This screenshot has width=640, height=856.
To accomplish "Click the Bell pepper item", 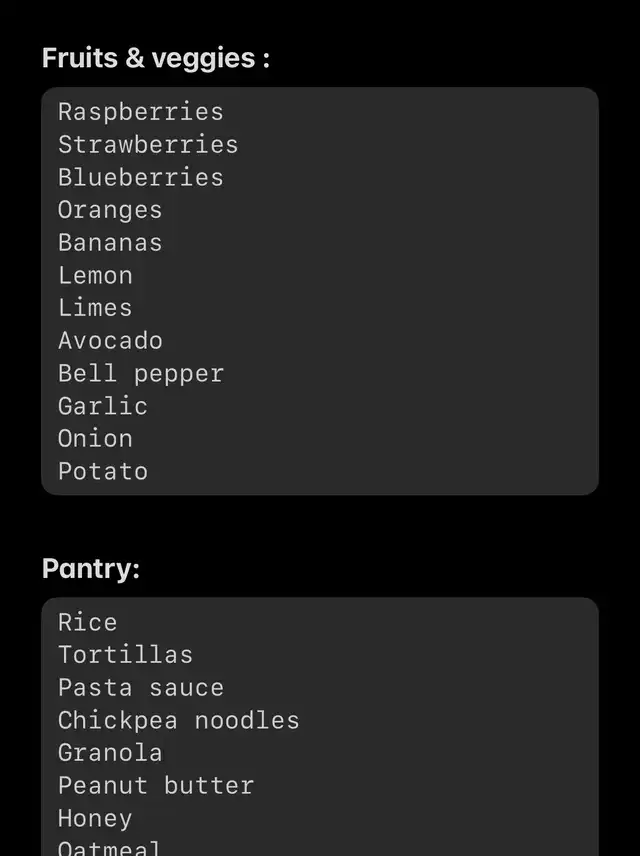I will coord(140,374).
